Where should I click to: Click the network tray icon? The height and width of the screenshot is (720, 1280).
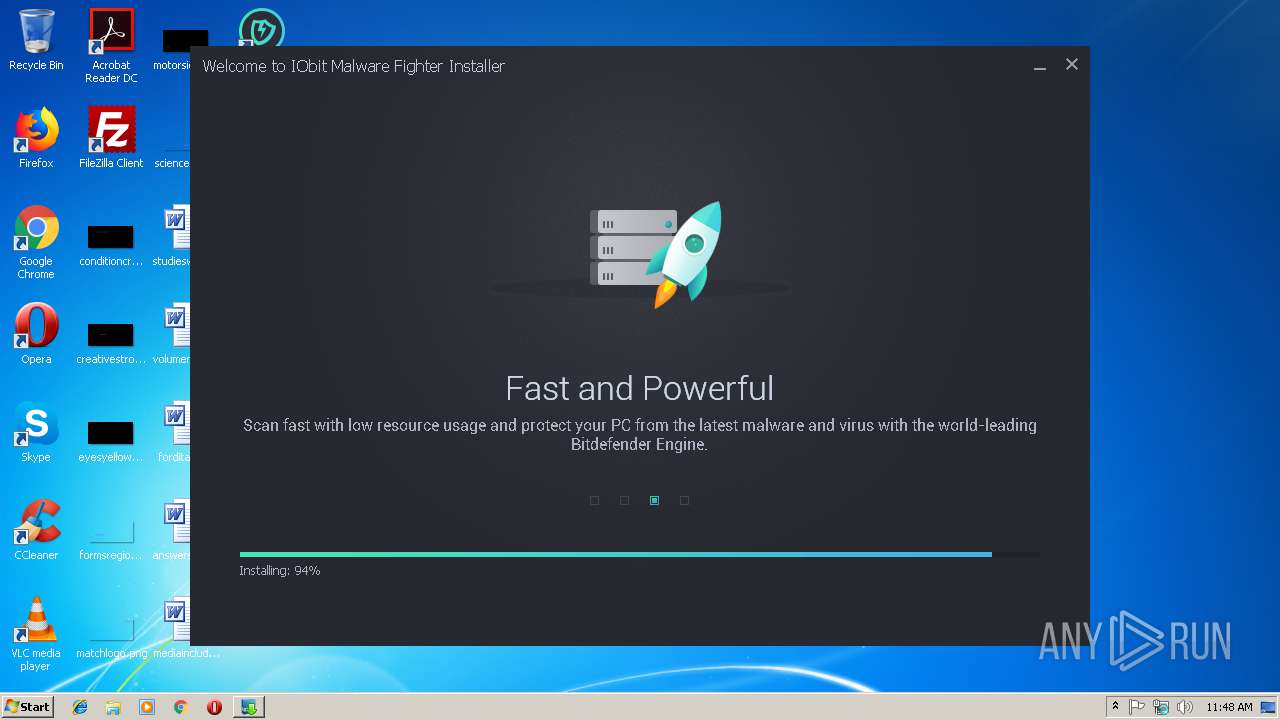pyautogui.click(x=1161, y=707)
